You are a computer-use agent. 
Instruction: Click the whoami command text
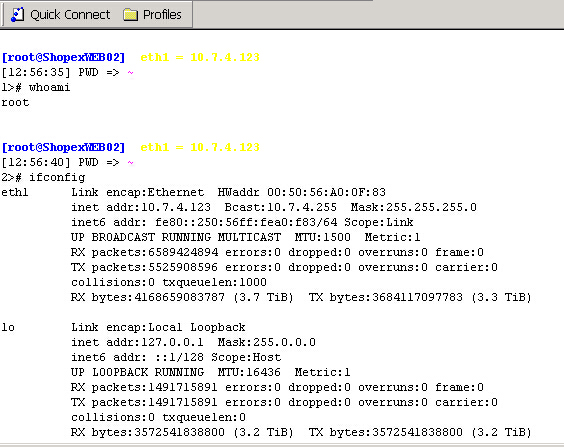50,87
